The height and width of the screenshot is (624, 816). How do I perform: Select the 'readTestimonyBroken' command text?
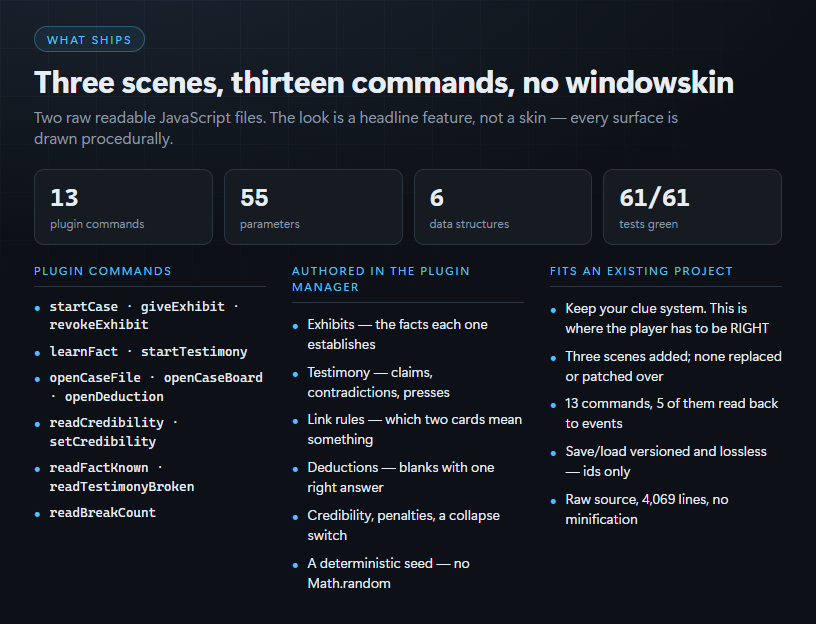[122, 487]
